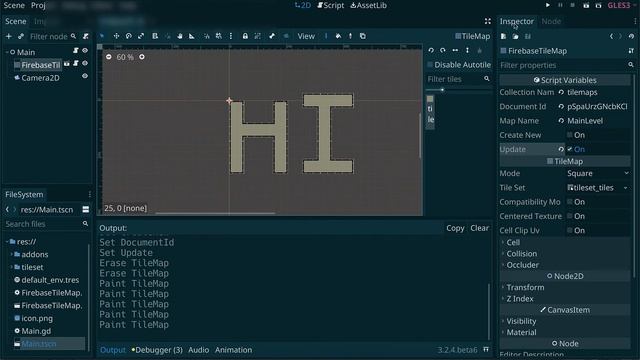
Task: Hide the Camera2D node
Action: (85, 76)
